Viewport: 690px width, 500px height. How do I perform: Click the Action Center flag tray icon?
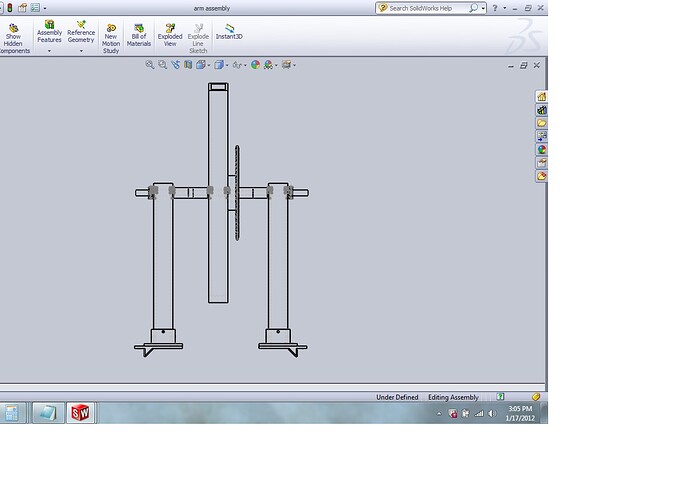point(466,413)
